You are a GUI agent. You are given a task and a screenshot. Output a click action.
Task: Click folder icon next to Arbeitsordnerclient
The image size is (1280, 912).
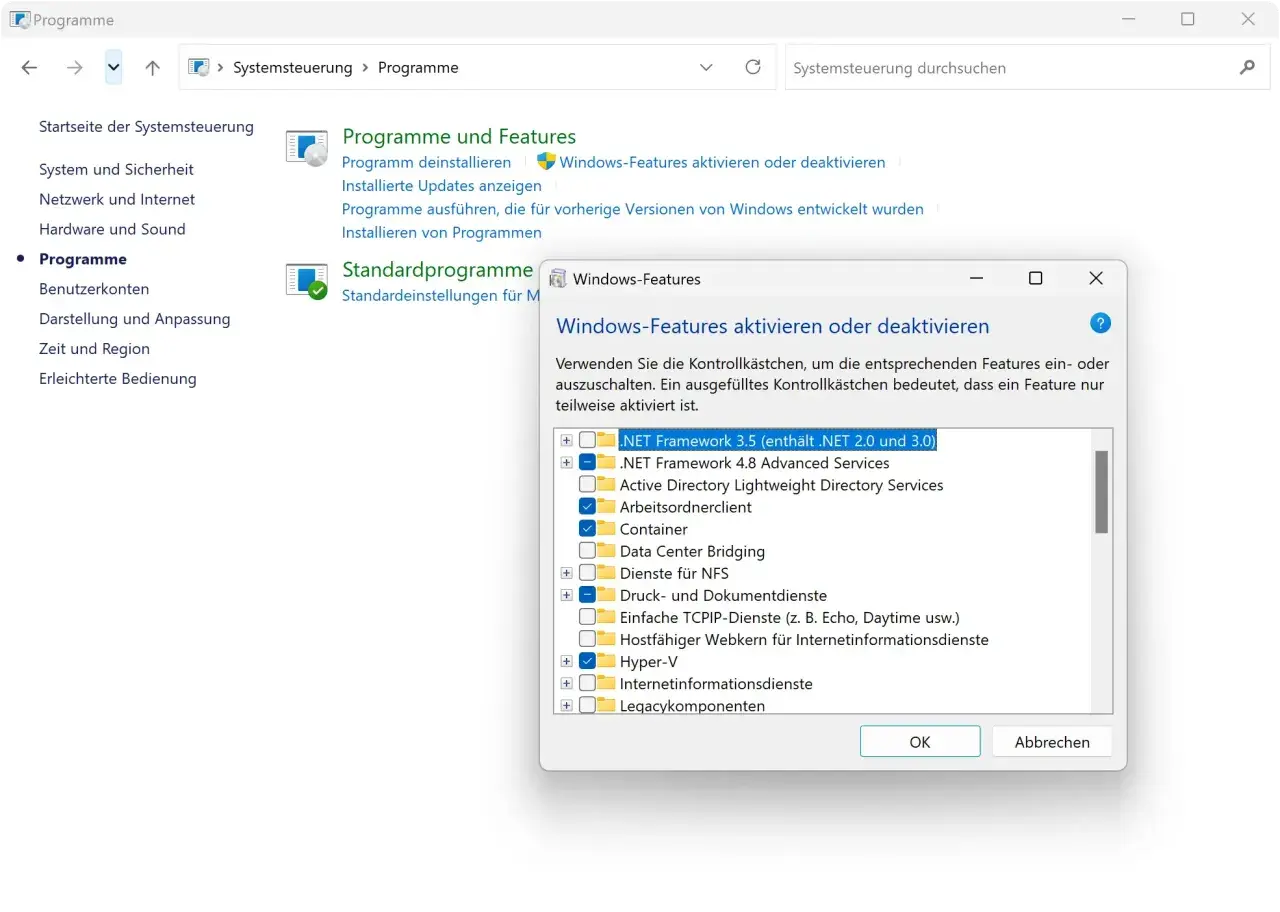606,507
